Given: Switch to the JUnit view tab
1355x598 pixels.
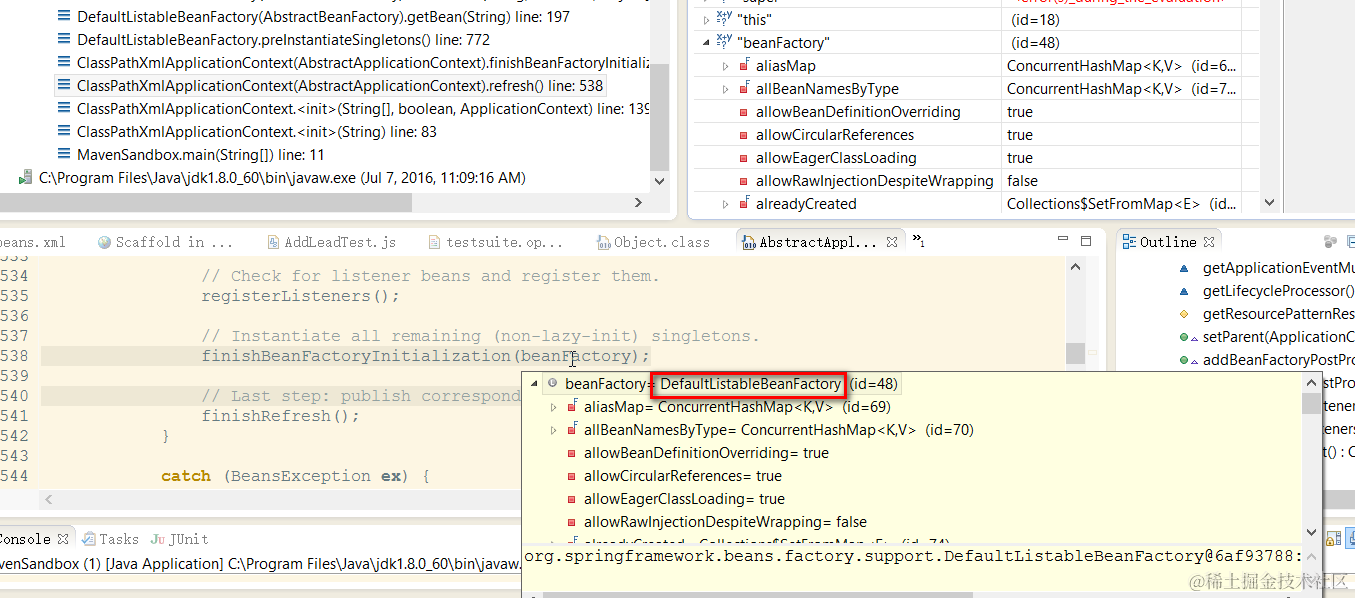Looking at the screenshot, I should [x=179, y=539].
